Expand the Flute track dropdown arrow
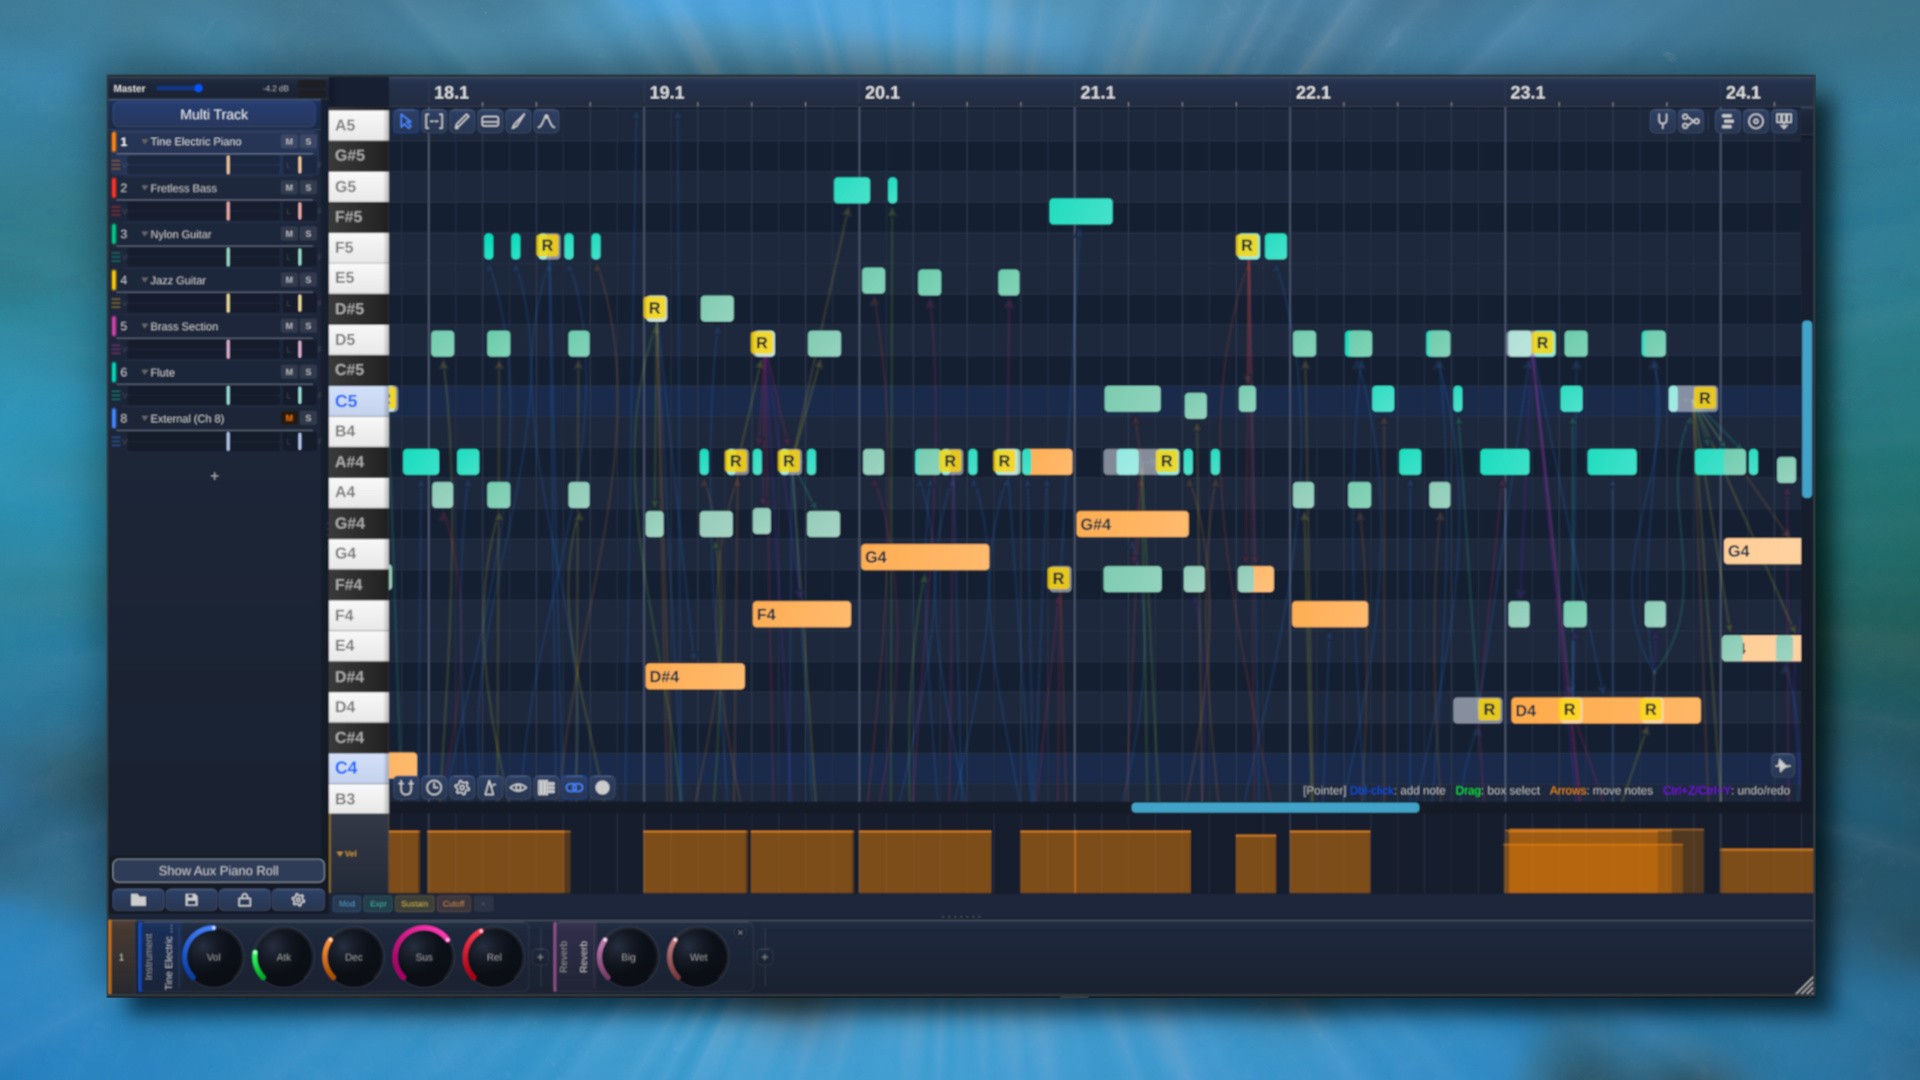Screen dimensions: 1920x1080 coord(144,372)
